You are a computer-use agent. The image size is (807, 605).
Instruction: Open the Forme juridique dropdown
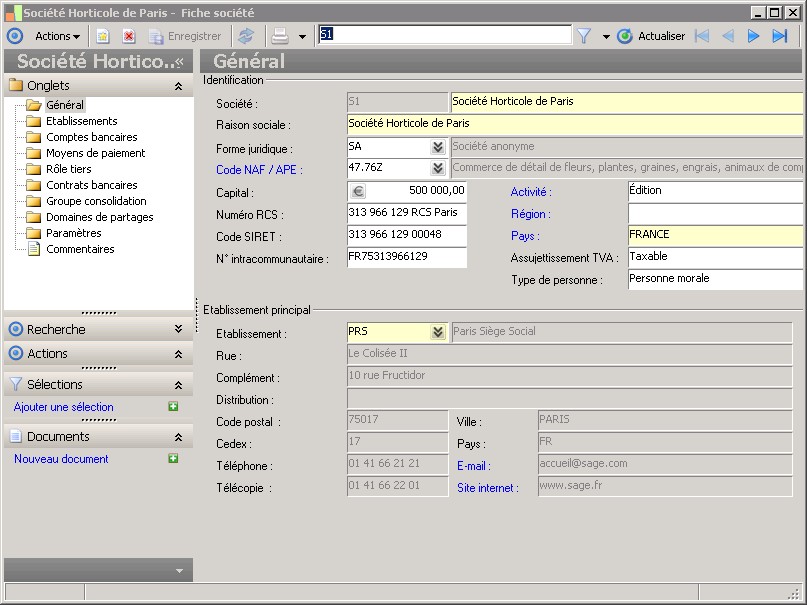pyautogui.click(x=437, y=147)
